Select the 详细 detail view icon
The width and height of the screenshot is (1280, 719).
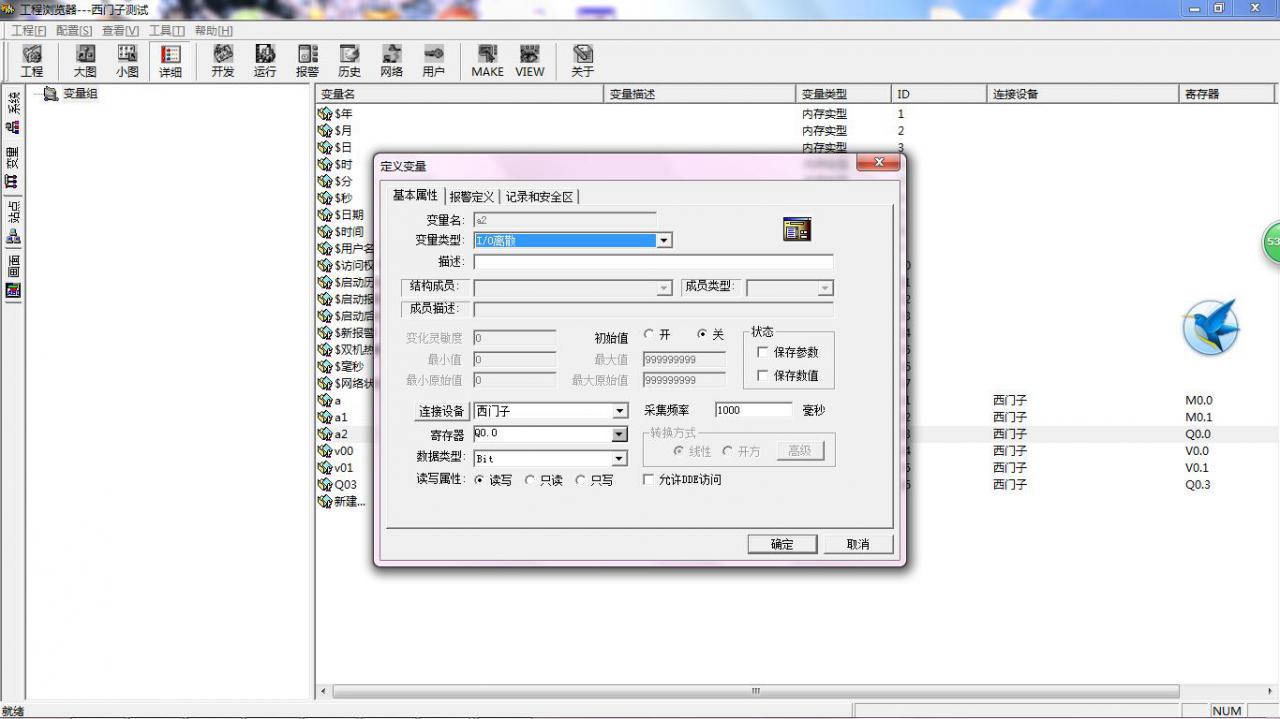(170, 60)
